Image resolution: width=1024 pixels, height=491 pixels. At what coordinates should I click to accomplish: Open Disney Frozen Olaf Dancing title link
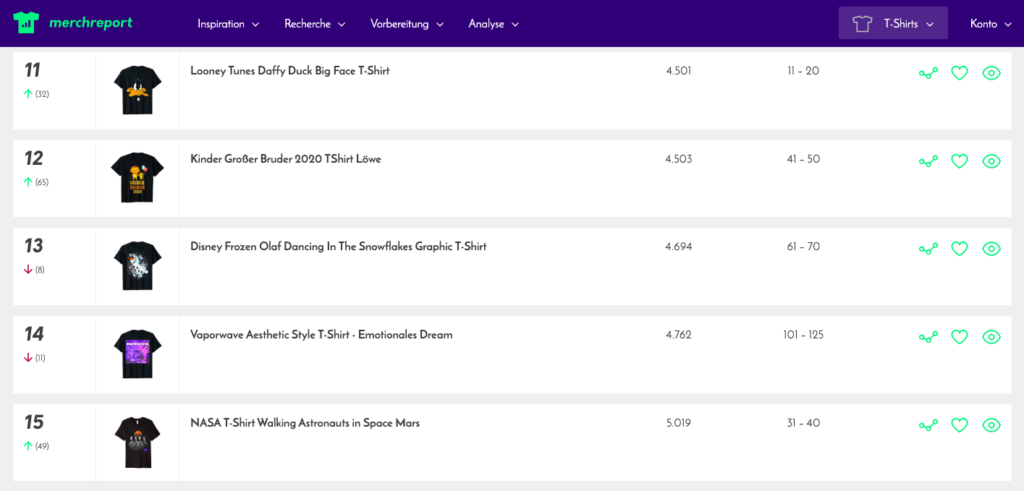coord(338,246)
